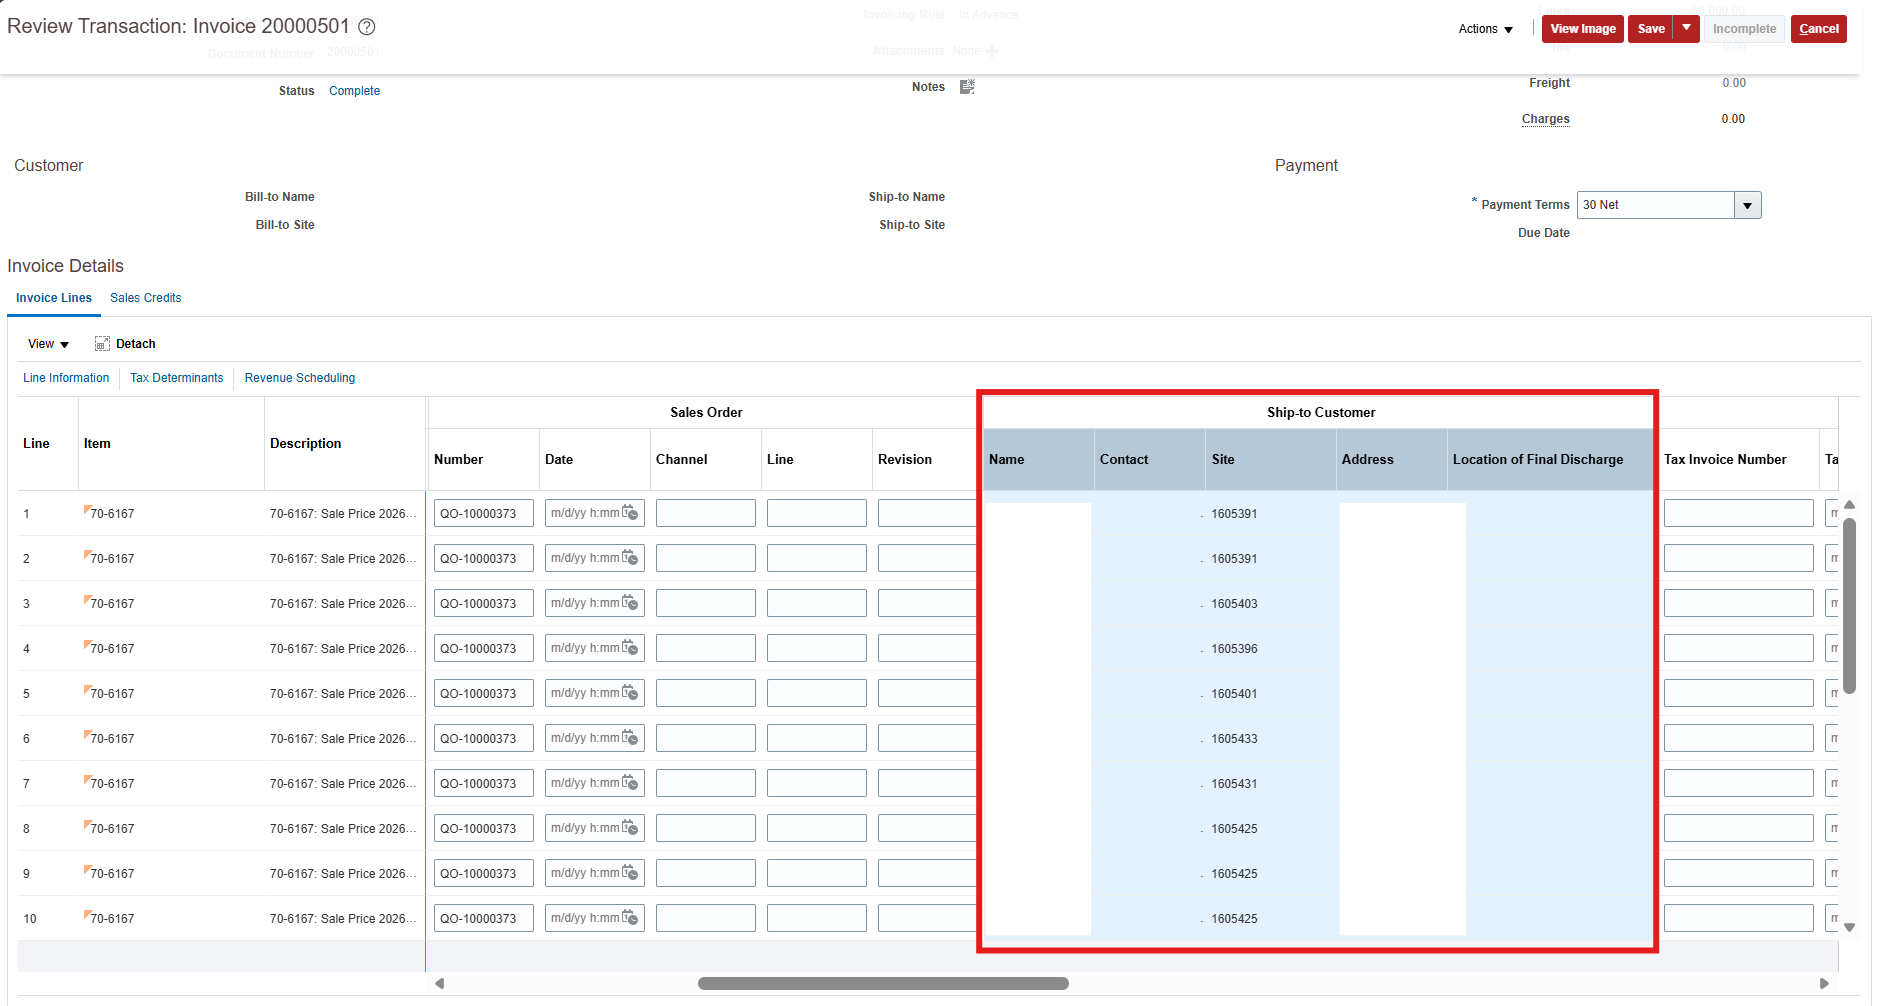Switch to Sales Credits tab

click(146, 298)
